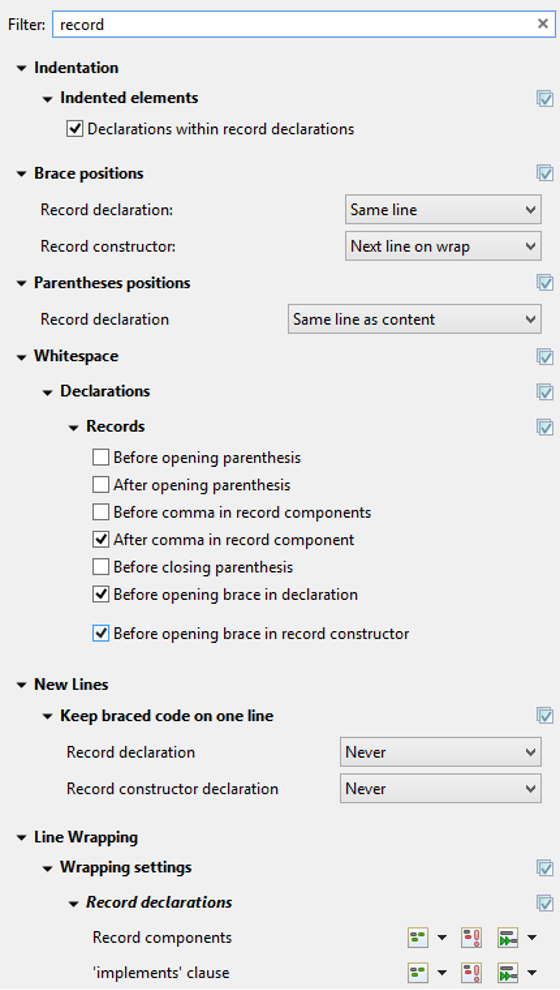This screenshot has height=990, width=560.
Task: Collapse the Line Wrapping section
Action: [22, 838]
